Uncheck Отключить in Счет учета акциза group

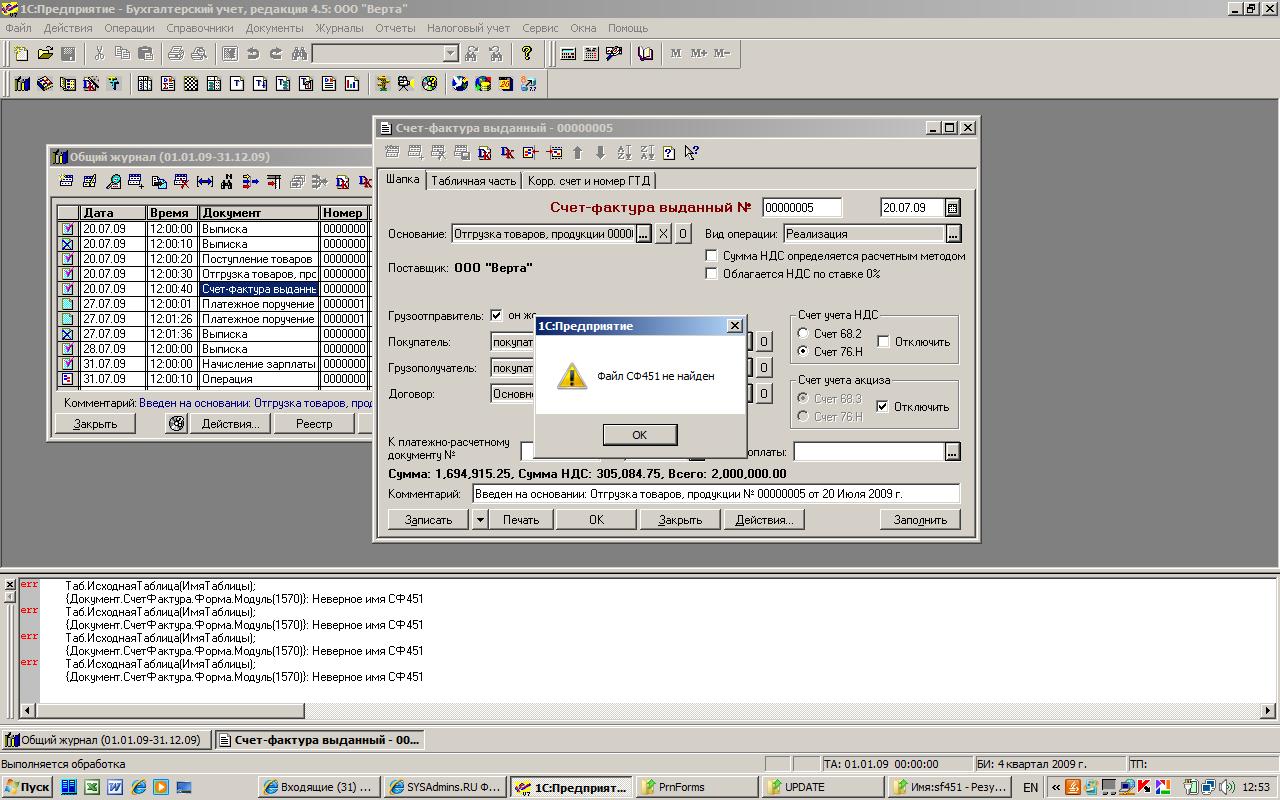(x=882, y=407)
